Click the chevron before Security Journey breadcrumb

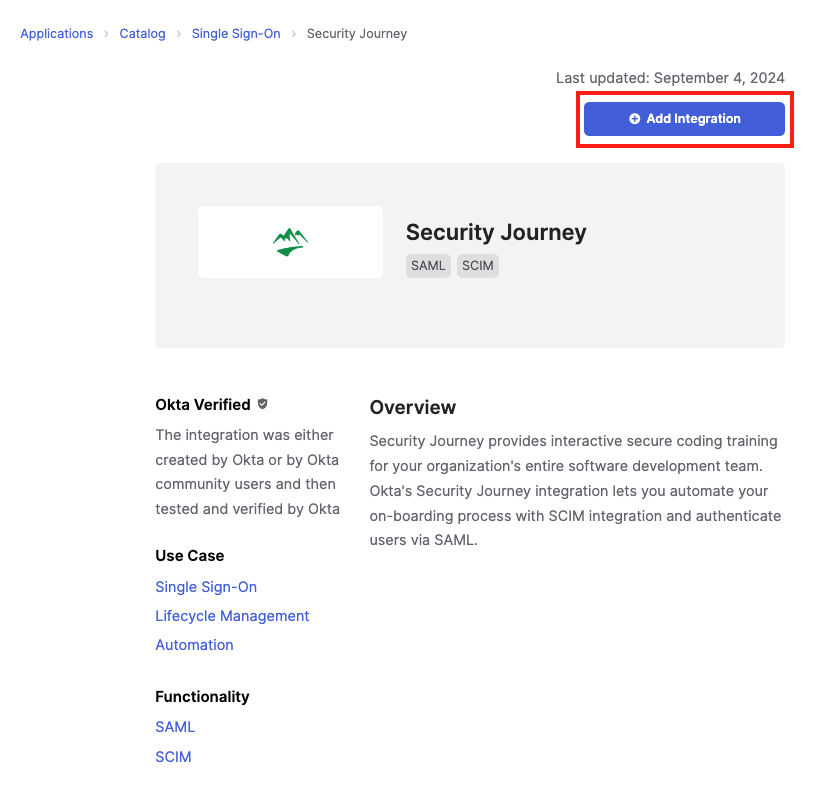click(294, 34)
